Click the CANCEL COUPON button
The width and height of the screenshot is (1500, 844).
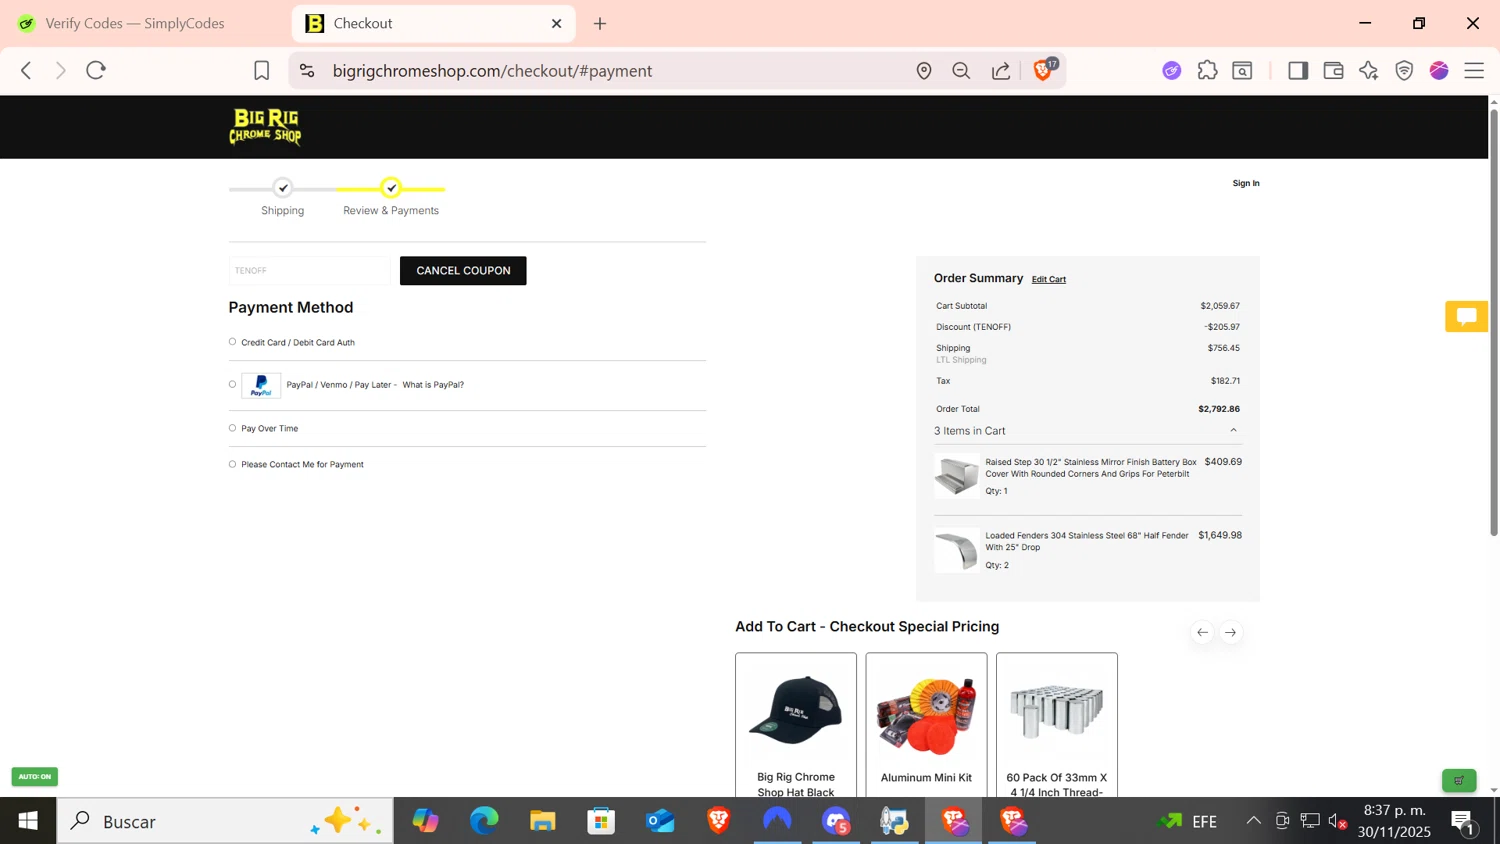click(463, 271)
